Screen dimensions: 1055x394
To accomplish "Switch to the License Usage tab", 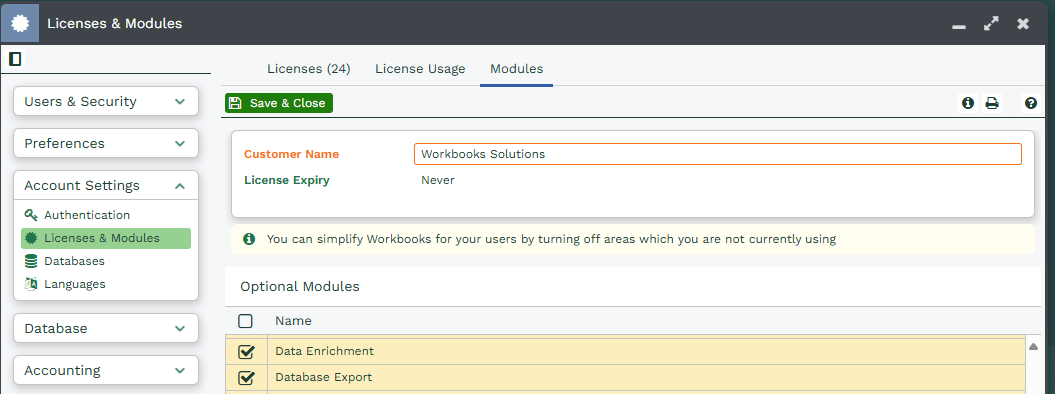I will [x=420, y=69].
